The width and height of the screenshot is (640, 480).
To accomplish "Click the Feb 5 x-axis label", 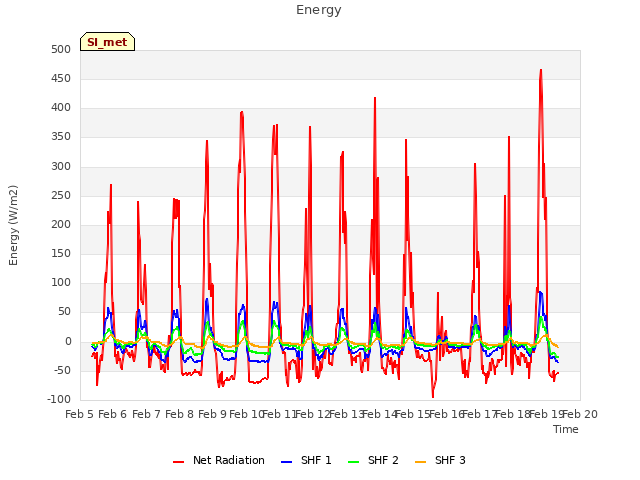I will (80, 415).
